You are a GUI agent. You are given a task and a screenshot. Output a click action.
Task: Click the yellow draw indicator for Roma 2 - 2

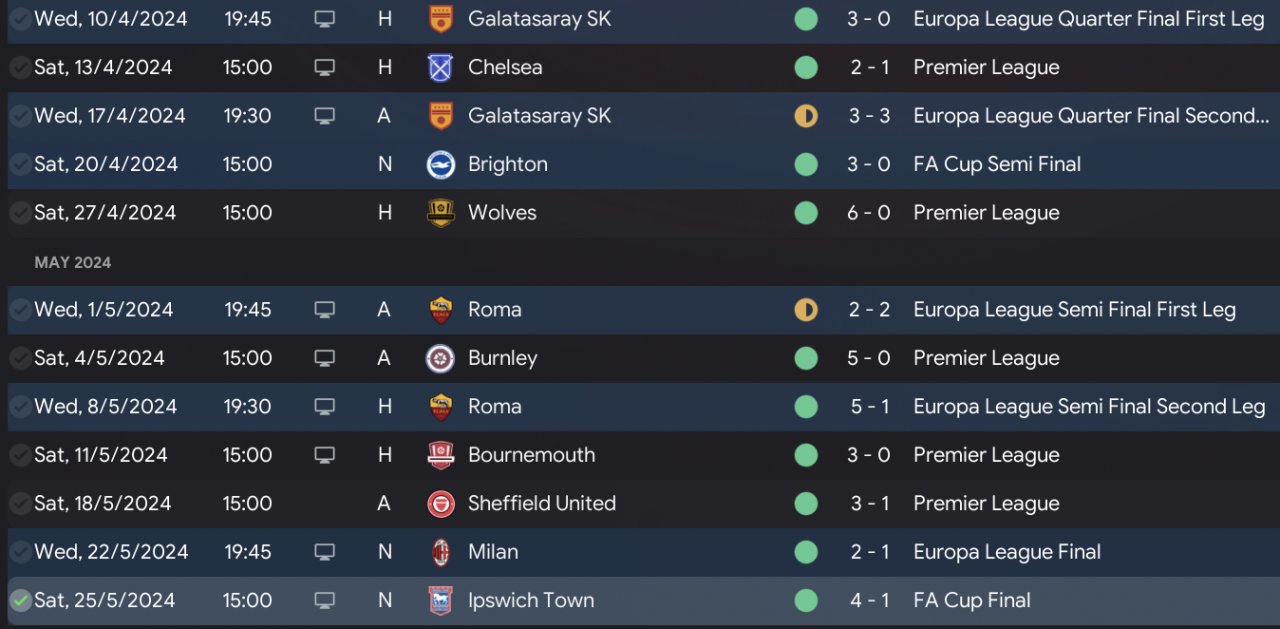[806, 310]
